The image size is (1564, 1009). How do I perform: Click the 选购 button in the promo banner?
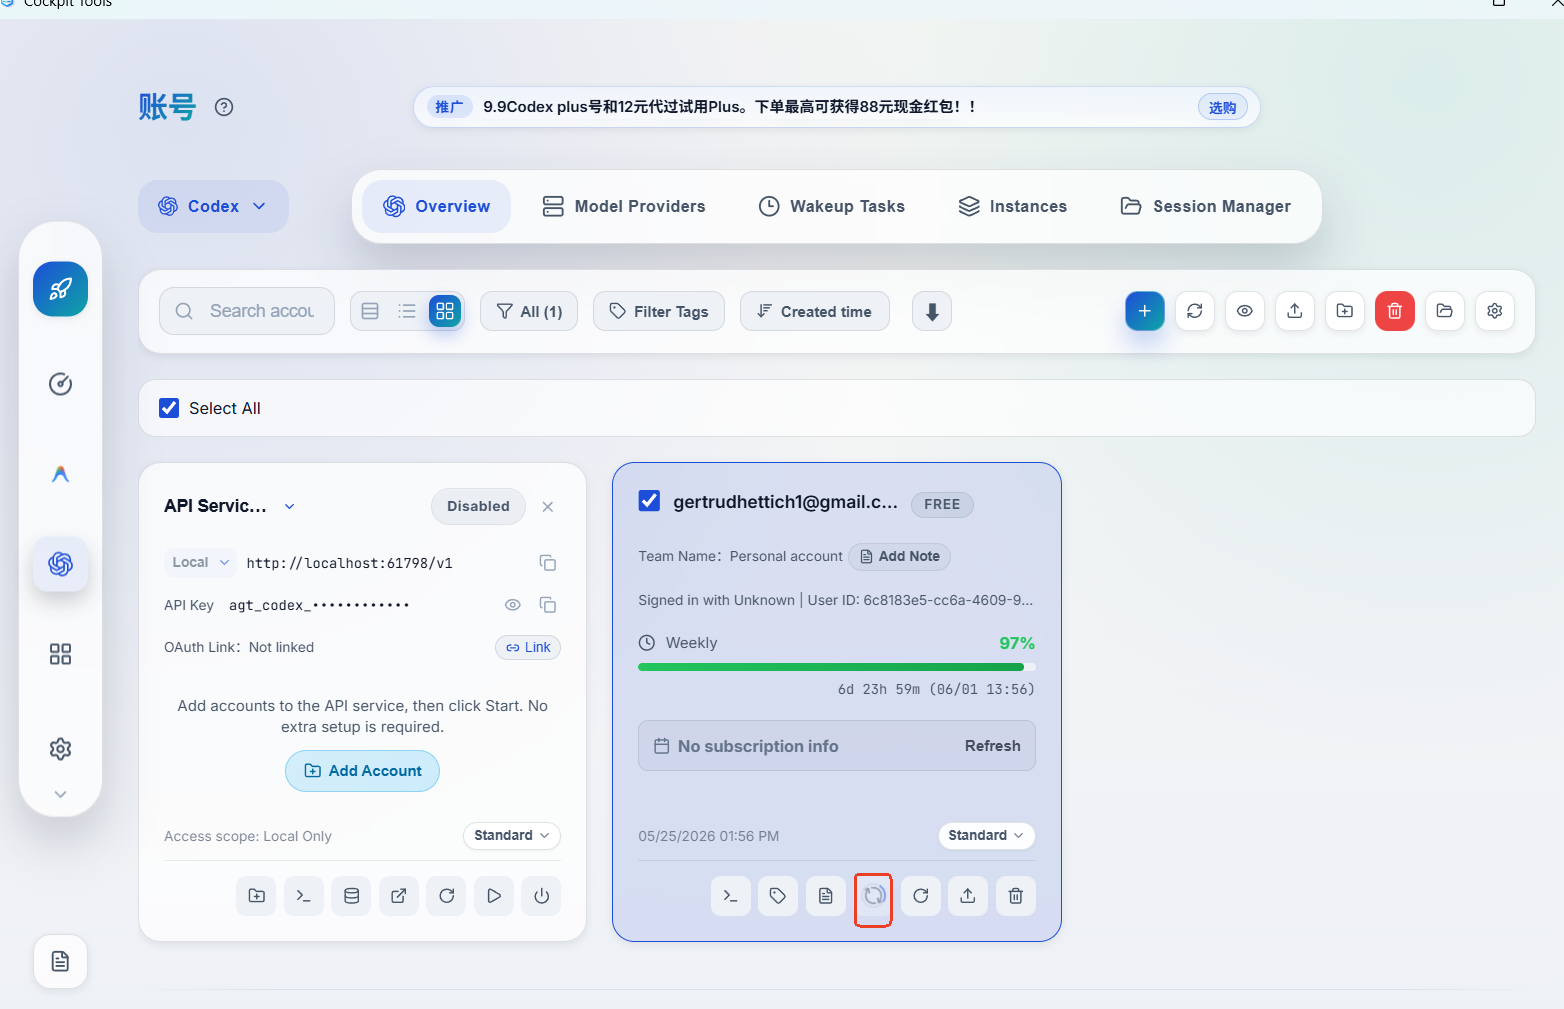click(x=1222, y=107)
